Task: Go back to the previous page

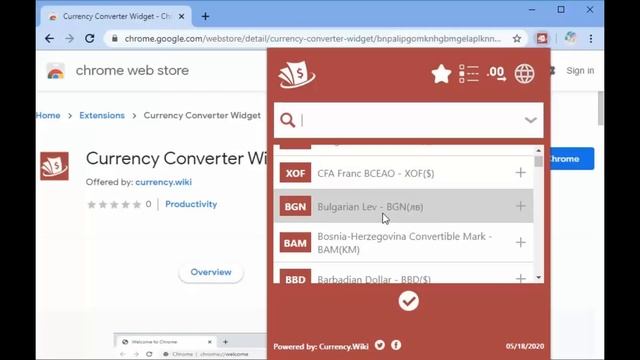Action: pos(49,39)
